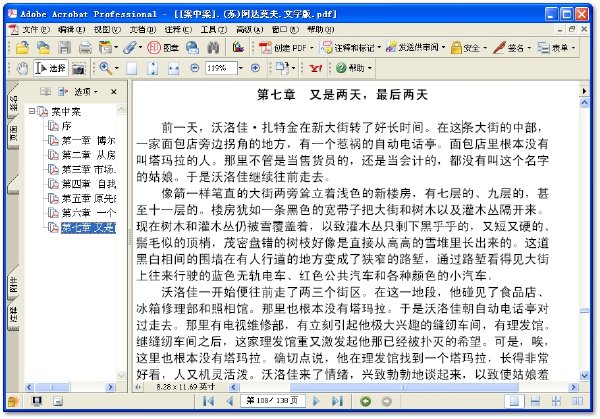Click the 119% zoom input field
600x419 pixels.
click(x=221, y=68)
